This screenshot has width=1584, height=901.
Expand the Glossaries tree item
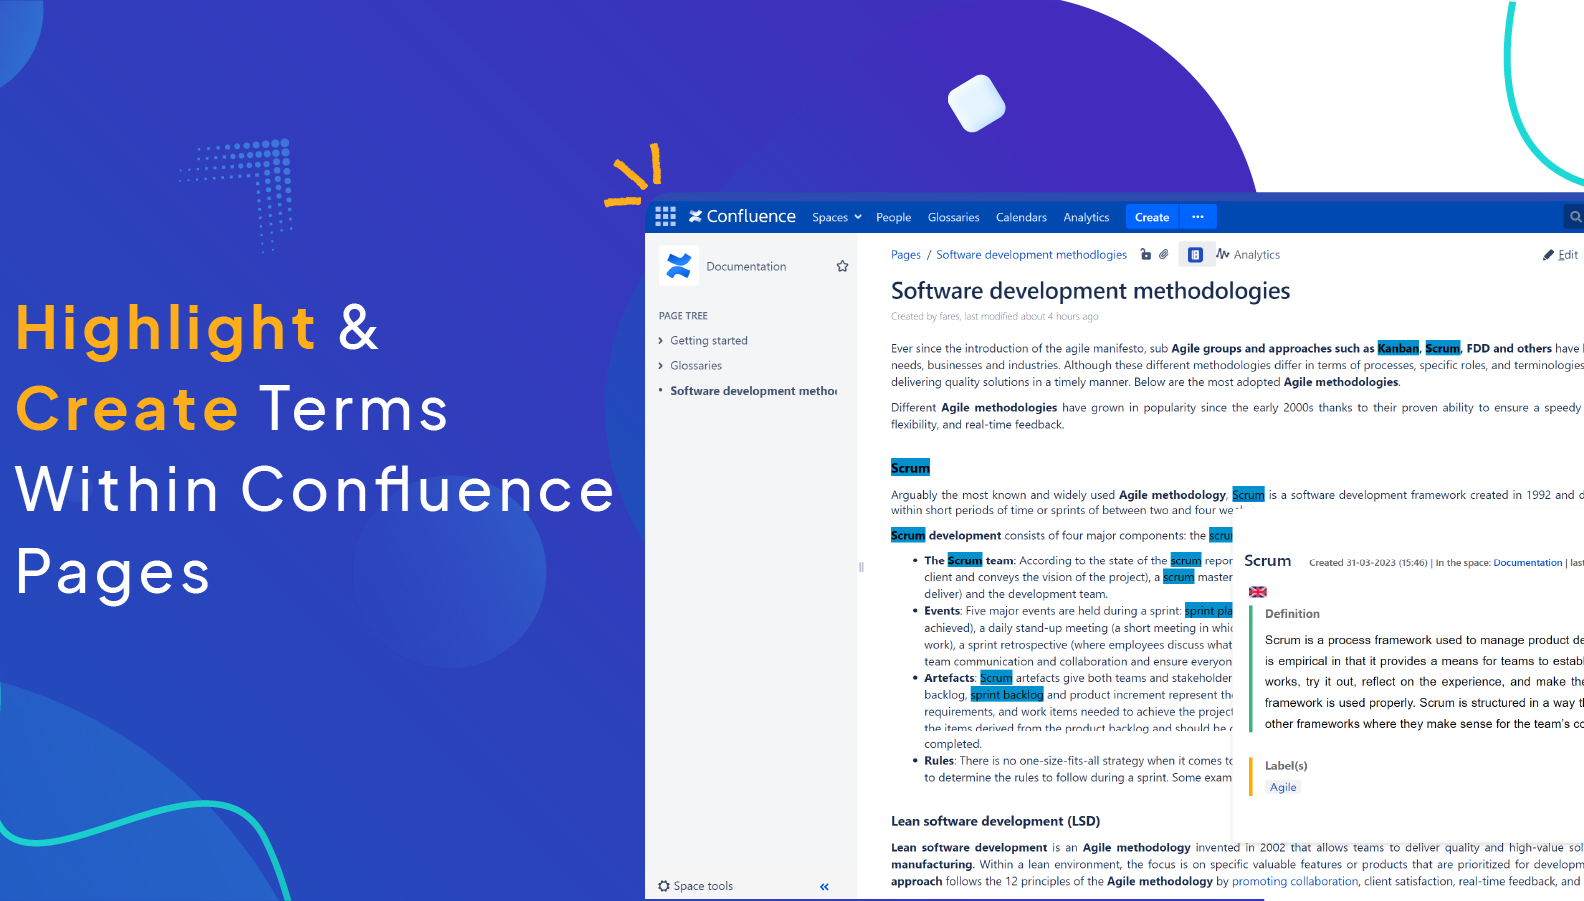(661, 366)
